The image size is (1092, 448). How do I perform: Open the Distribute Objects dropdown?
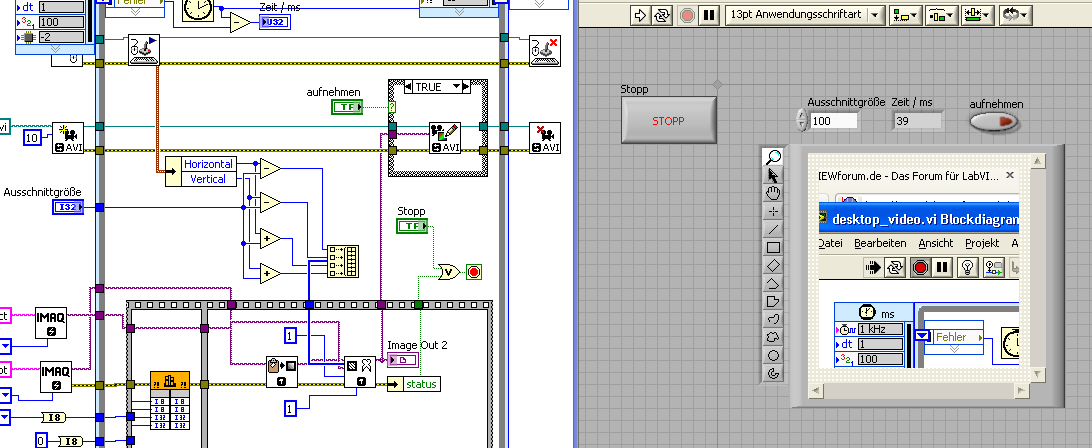click(x=941, y=15)
